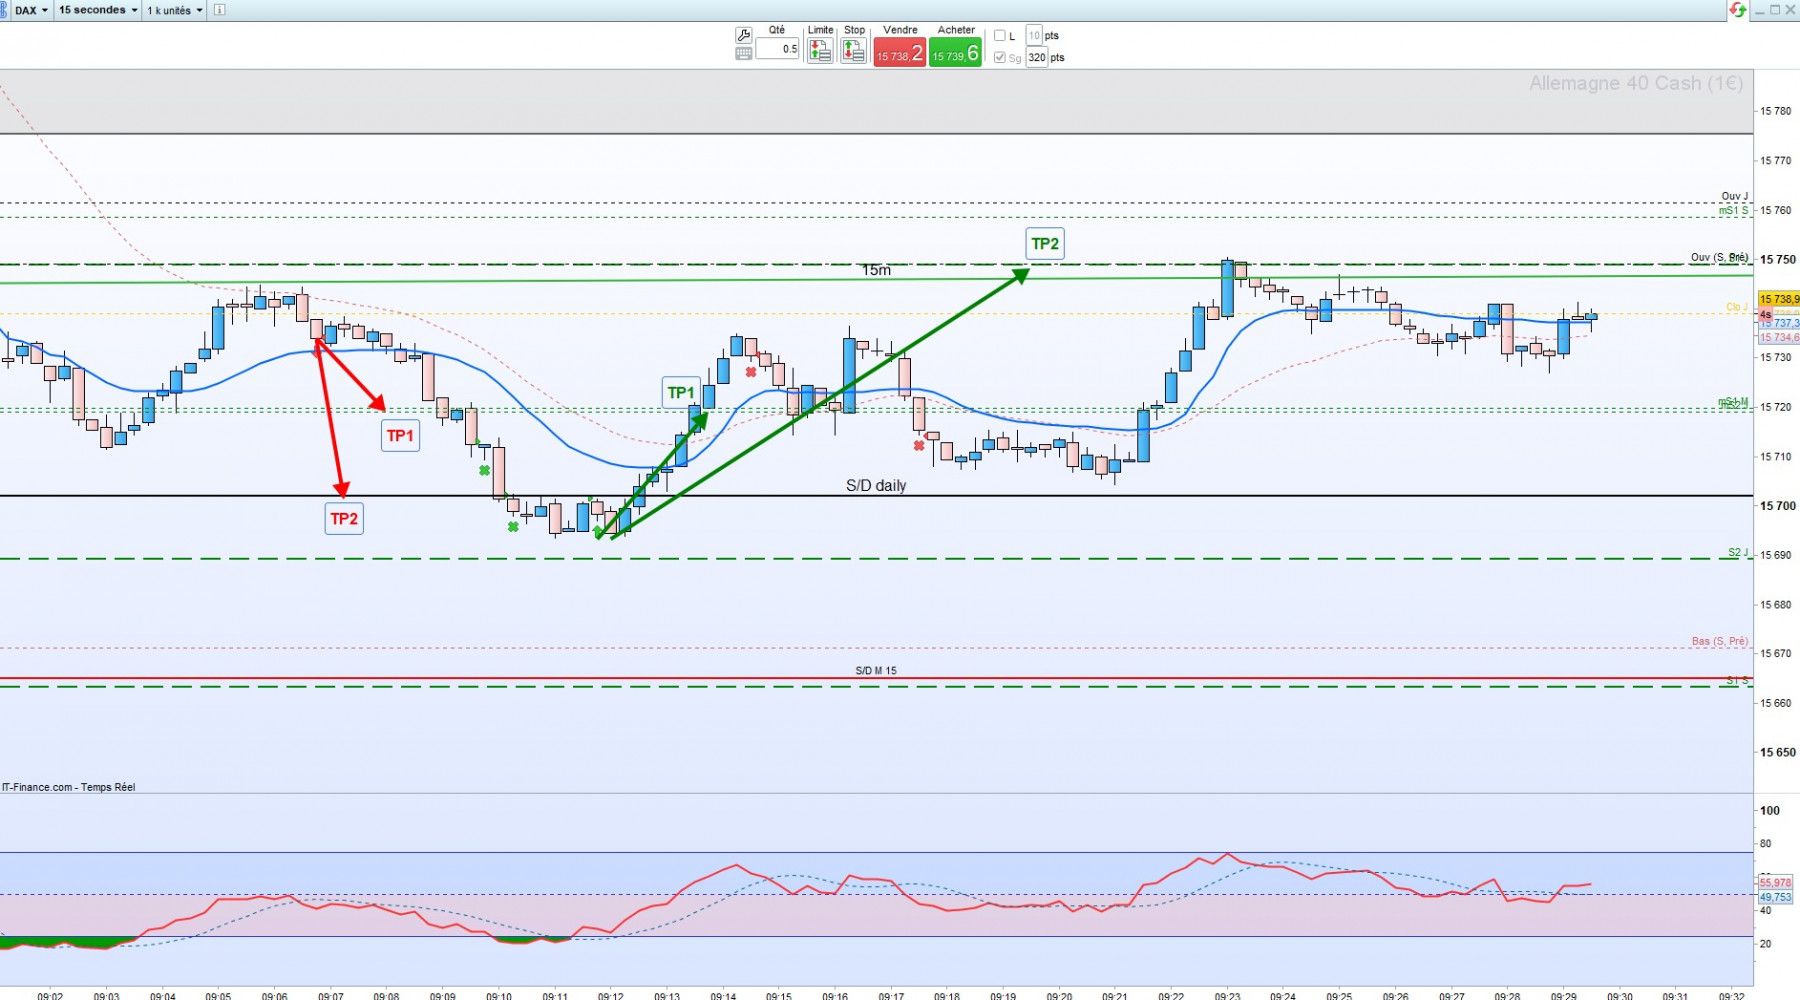Open the DAX instrument dropdown
Screen dimensions: 1800x1000
coord(31,10)
